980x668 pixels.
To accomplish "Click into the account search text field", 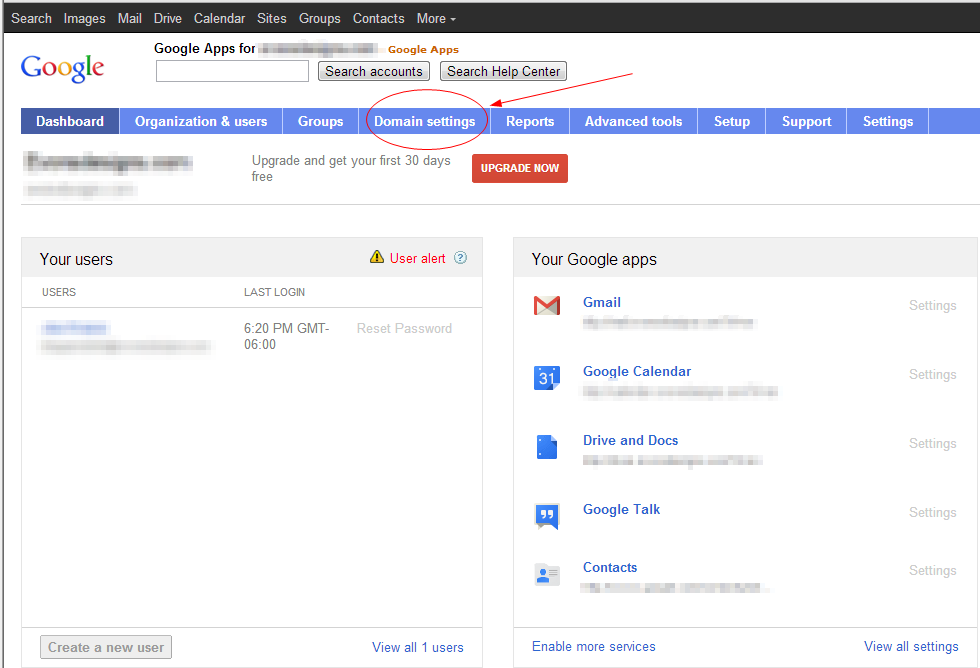I will click(x=232, y=71).
